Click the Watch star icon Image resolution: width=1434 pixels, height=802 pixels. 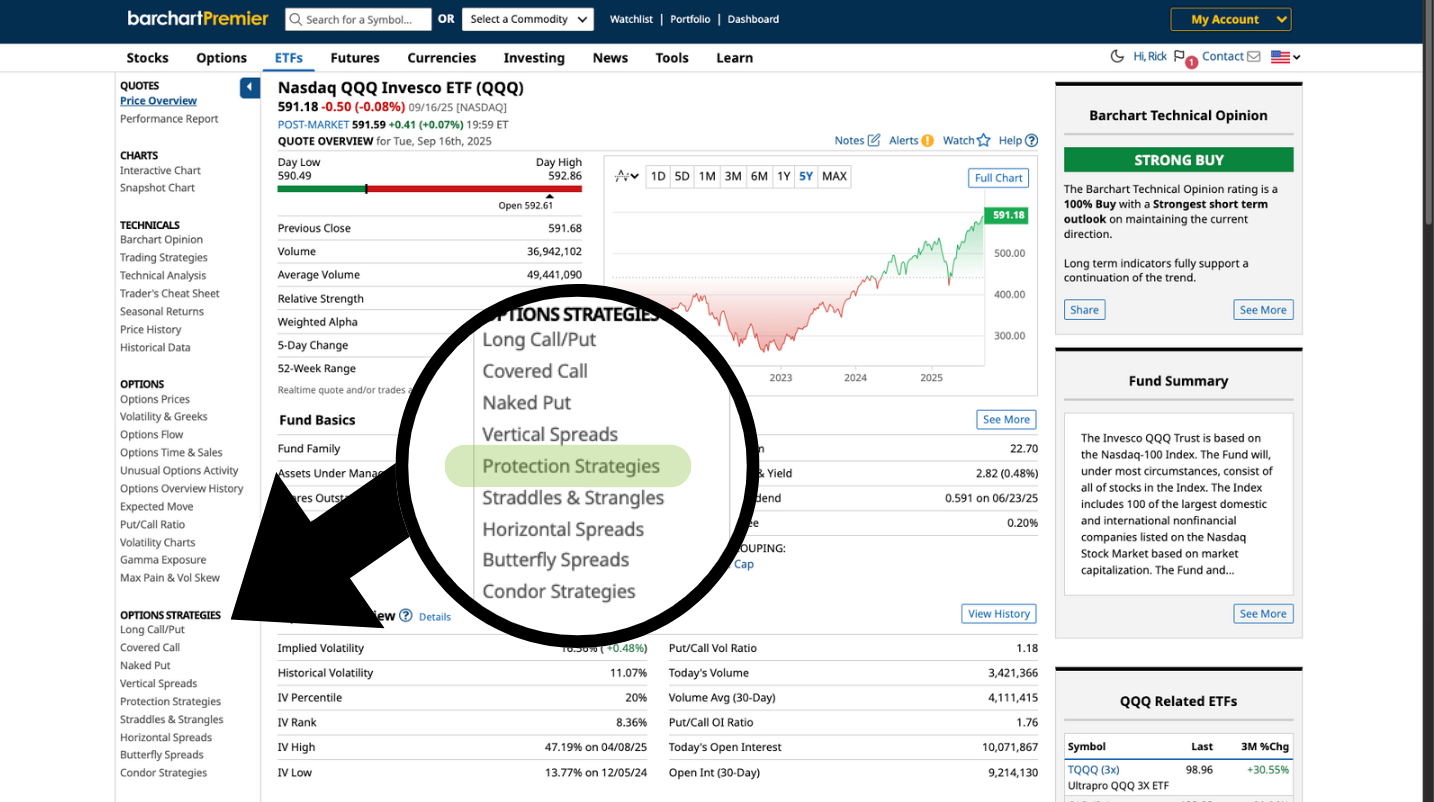984,141
